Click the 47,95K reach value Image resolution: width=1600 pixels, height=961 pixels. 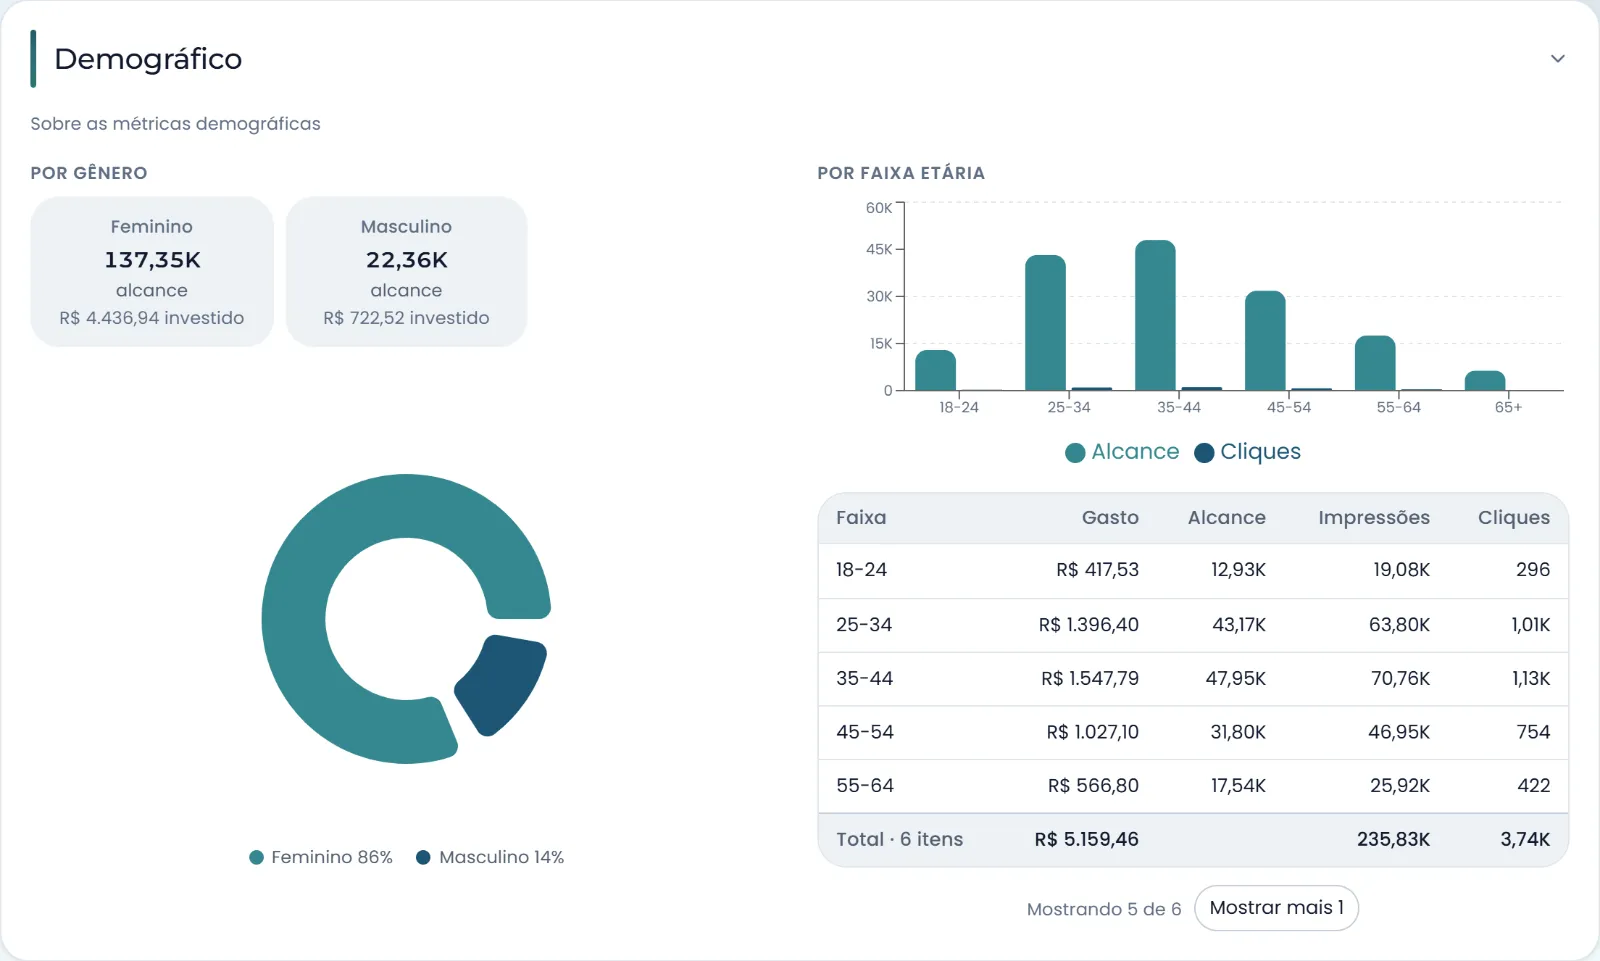coord(1235,679)
